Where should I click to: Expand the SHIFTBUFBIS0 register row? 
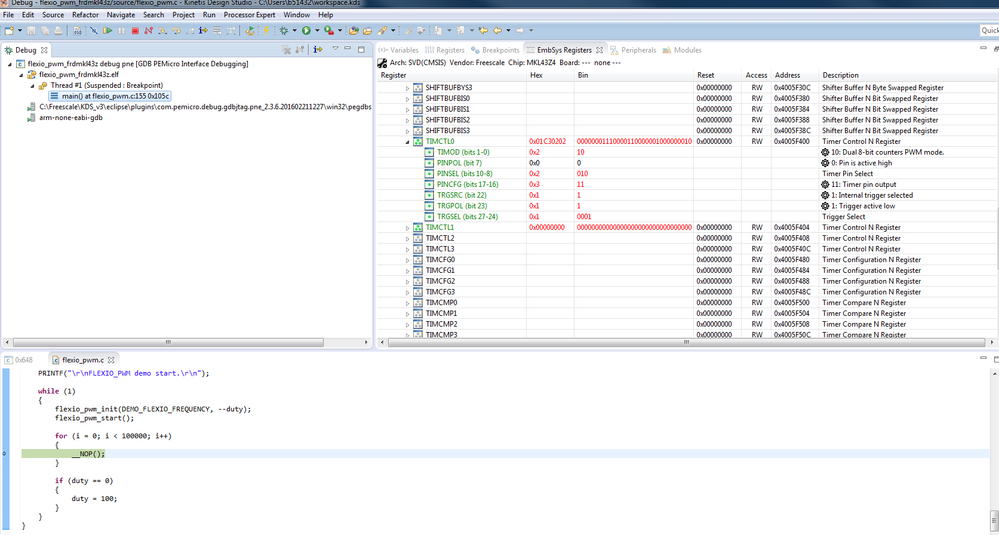pyautogui.click(x=408, y=99)
